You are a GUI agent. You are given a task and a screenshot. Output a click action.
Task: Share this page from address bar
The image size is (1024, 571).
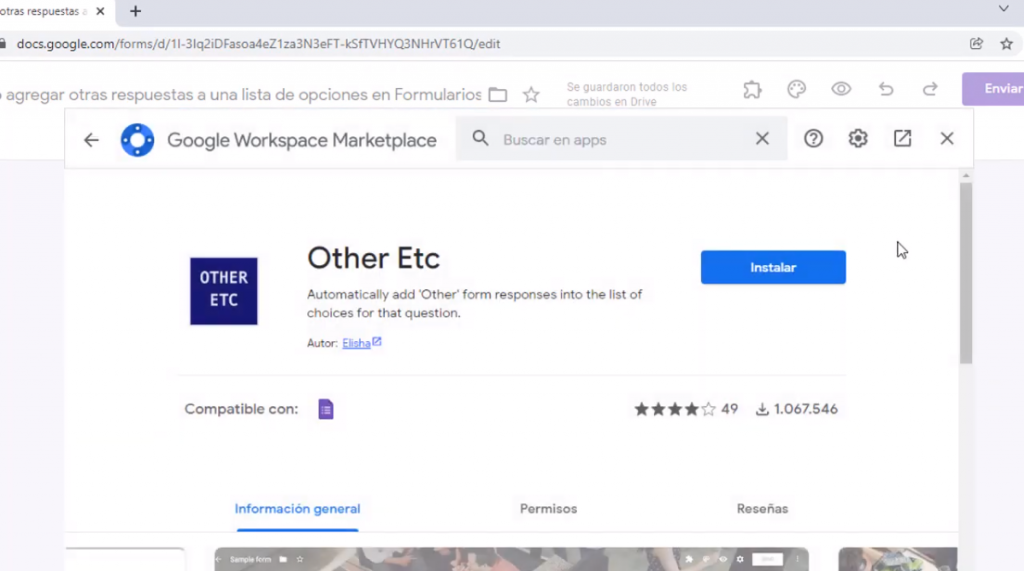[976, 44]
